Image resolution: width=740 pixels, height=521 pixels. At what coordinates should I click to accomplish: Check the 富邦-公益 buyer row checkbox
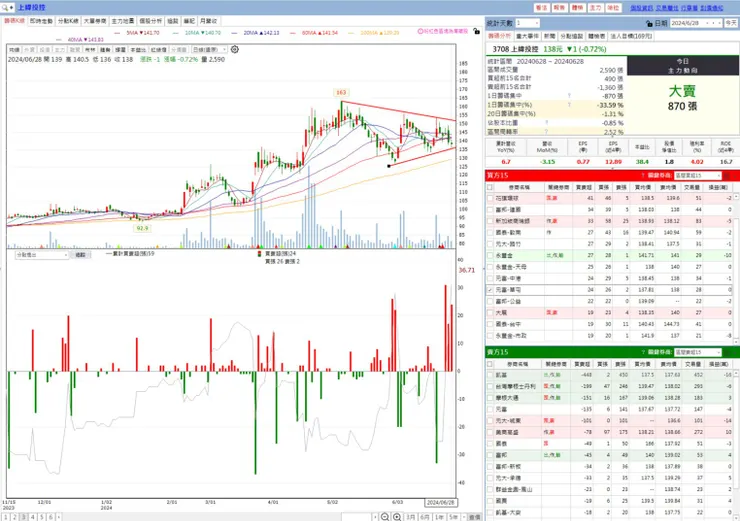click(x=490, y=301)
